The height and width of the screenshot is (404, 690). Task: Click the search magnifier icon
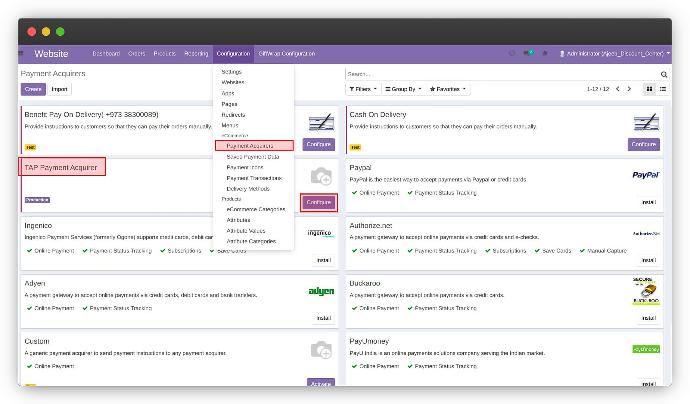point(664,74)
